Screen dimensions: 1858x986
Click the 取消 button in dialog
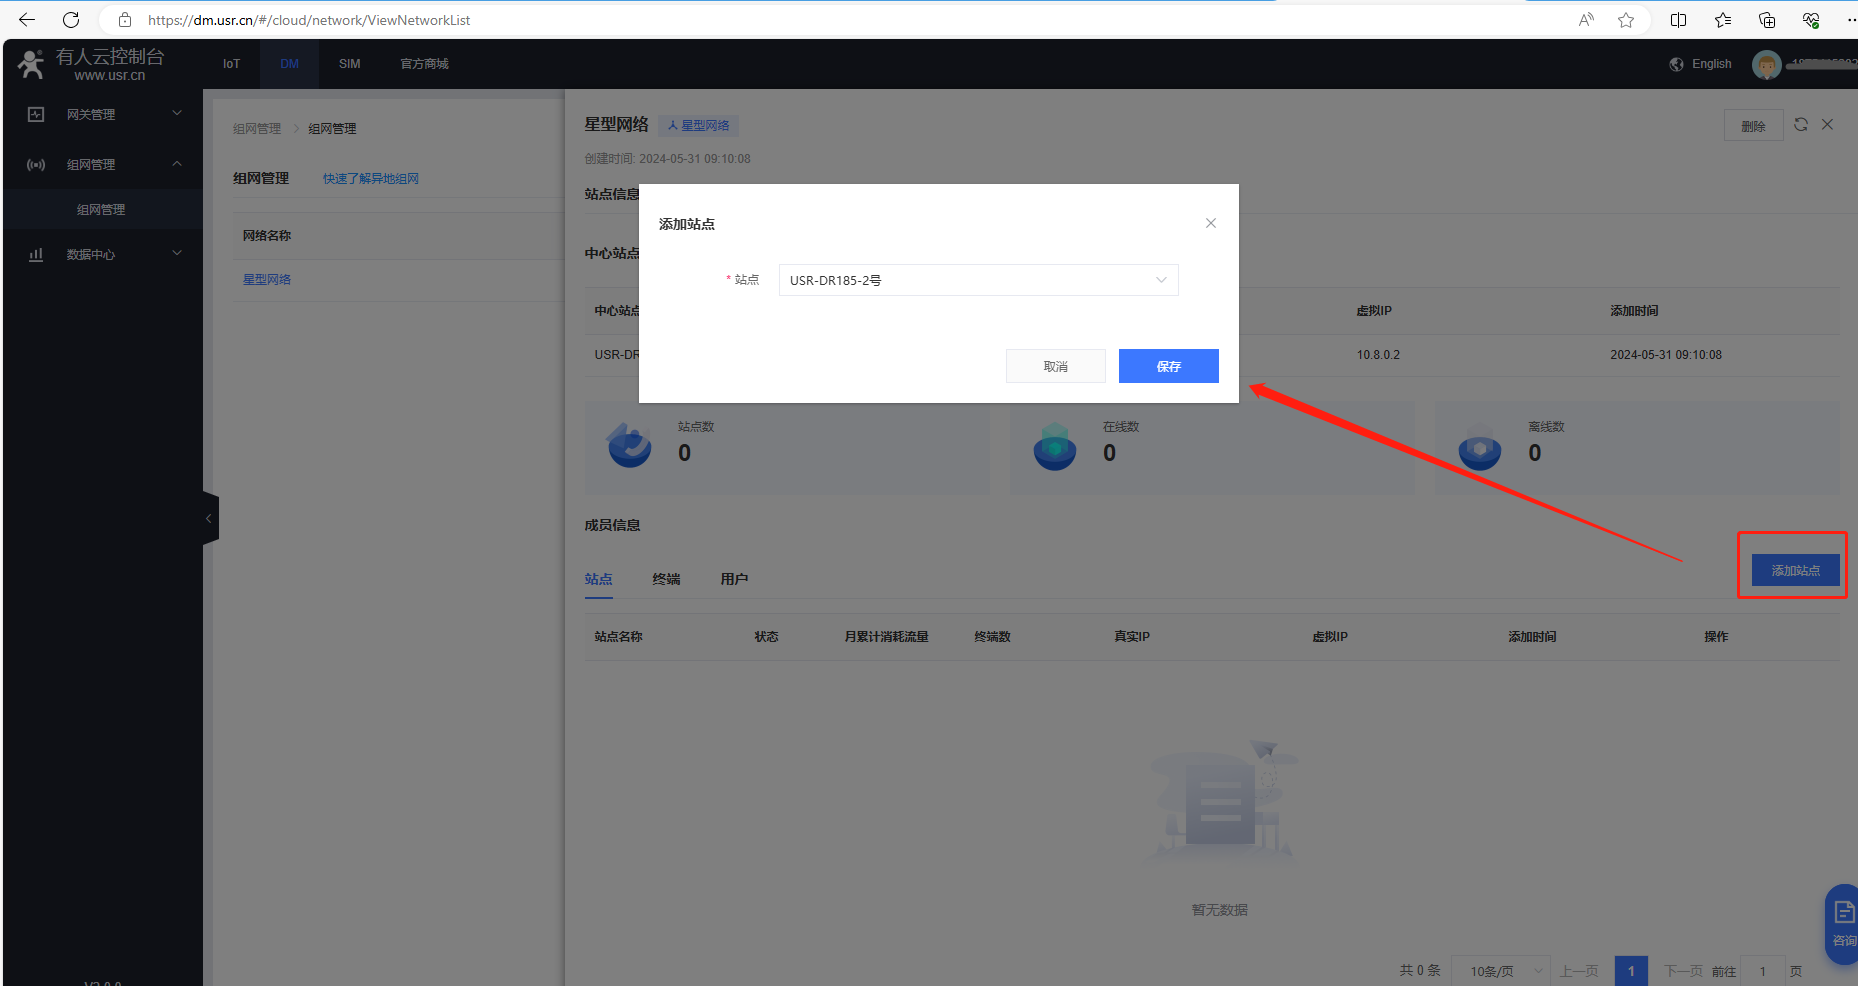point(1055,366)
